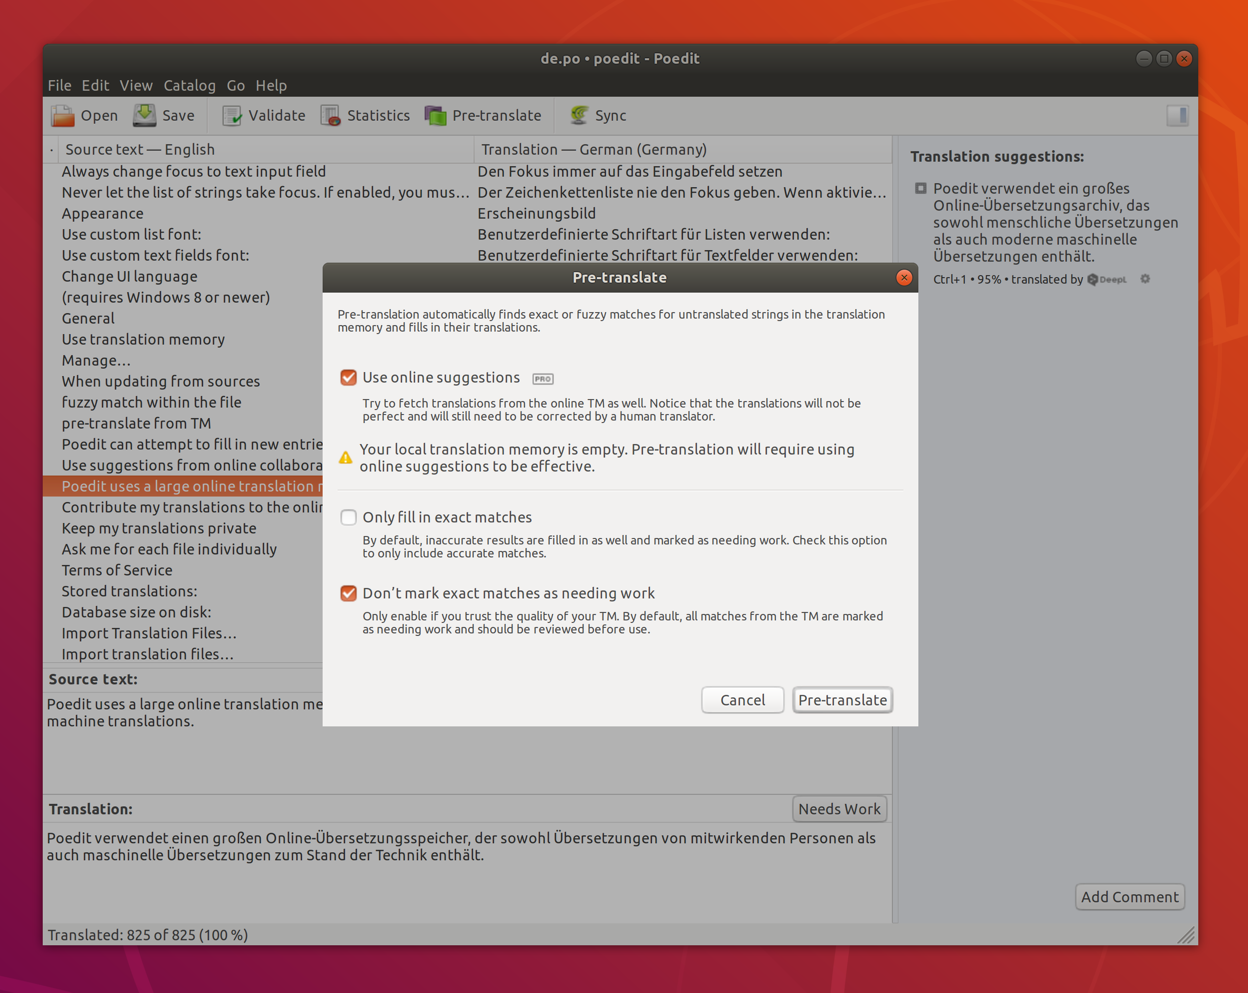Run Validate from the toolbar
Screen dimensions: 1248x993
pyautogui.click(x=262, y=115)
